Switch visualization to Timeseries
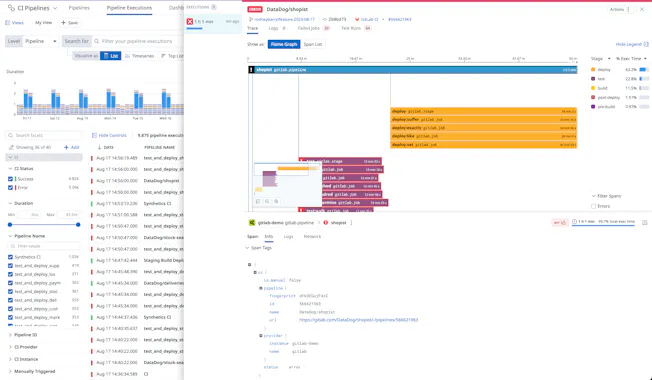 tap(139, 56)
